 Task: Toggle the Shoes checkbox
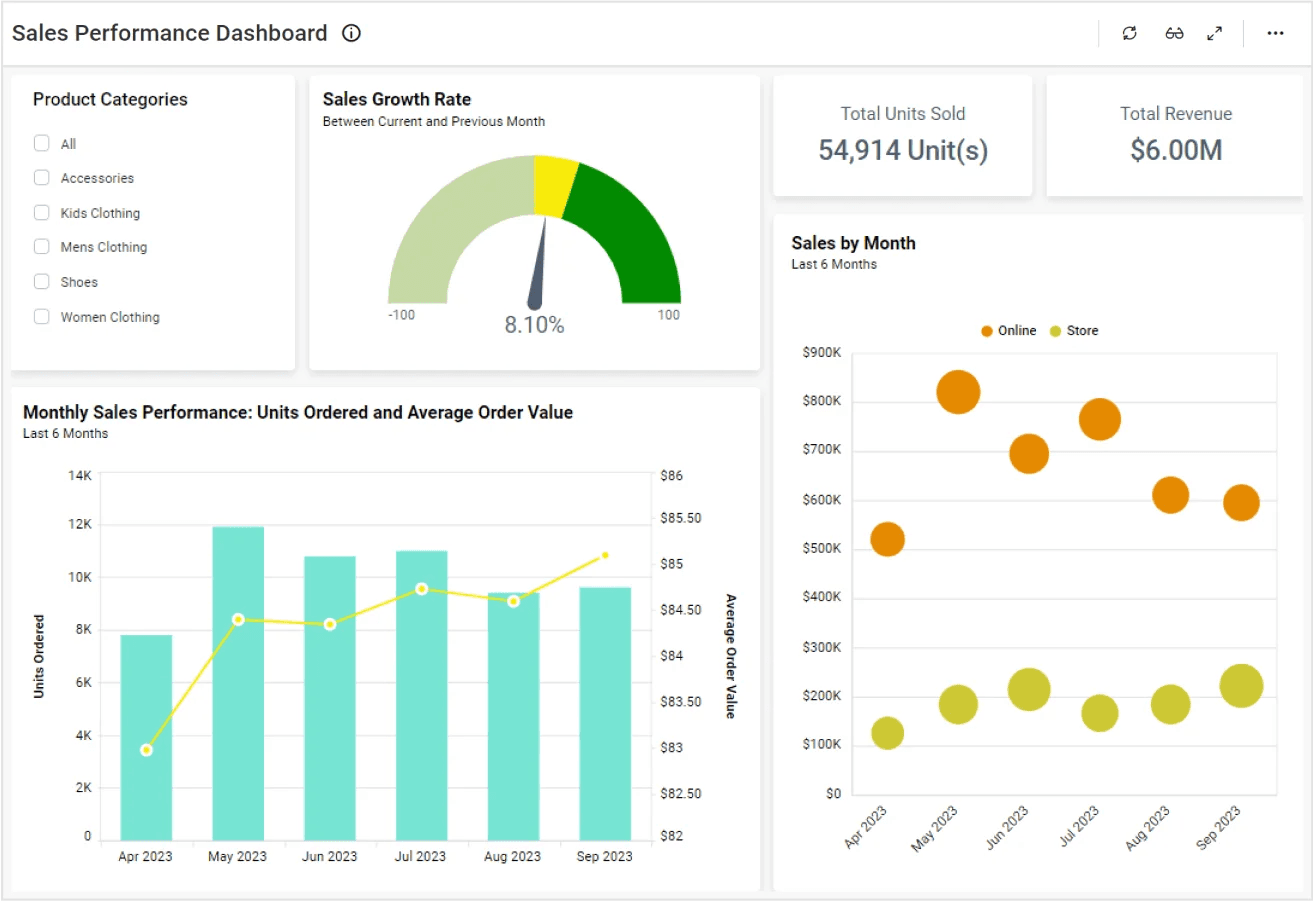pyautogui.click(x=42, y=281)
